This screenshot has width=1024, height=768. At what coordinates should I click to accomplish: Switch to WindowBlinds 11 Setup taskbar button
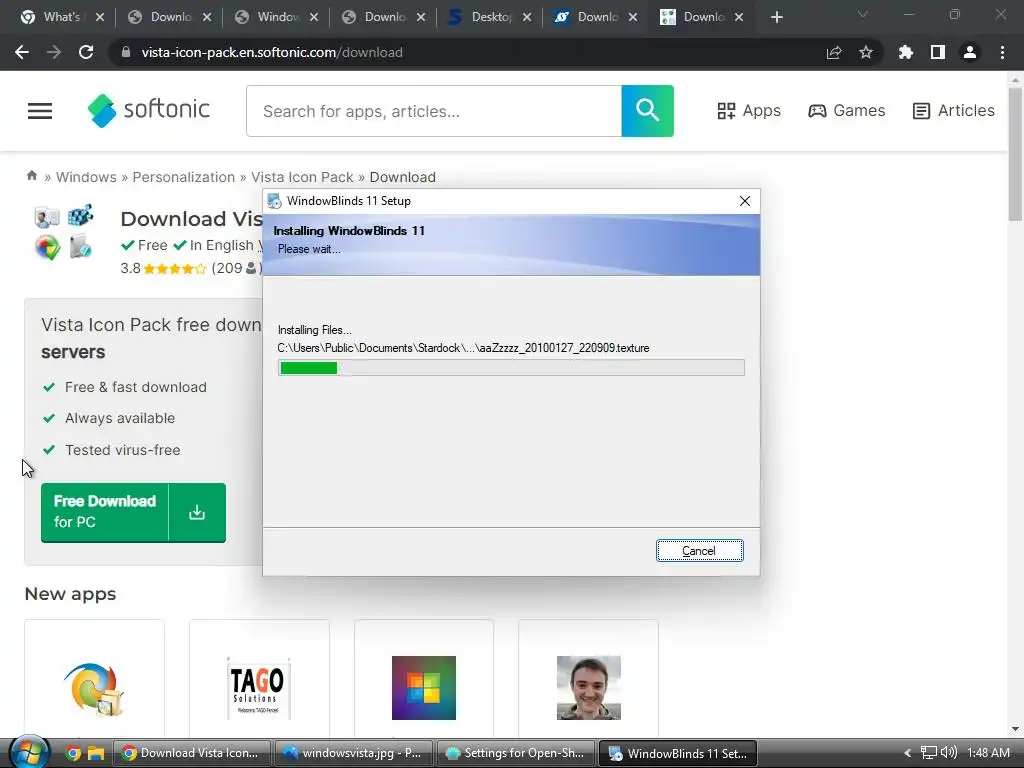678,753
